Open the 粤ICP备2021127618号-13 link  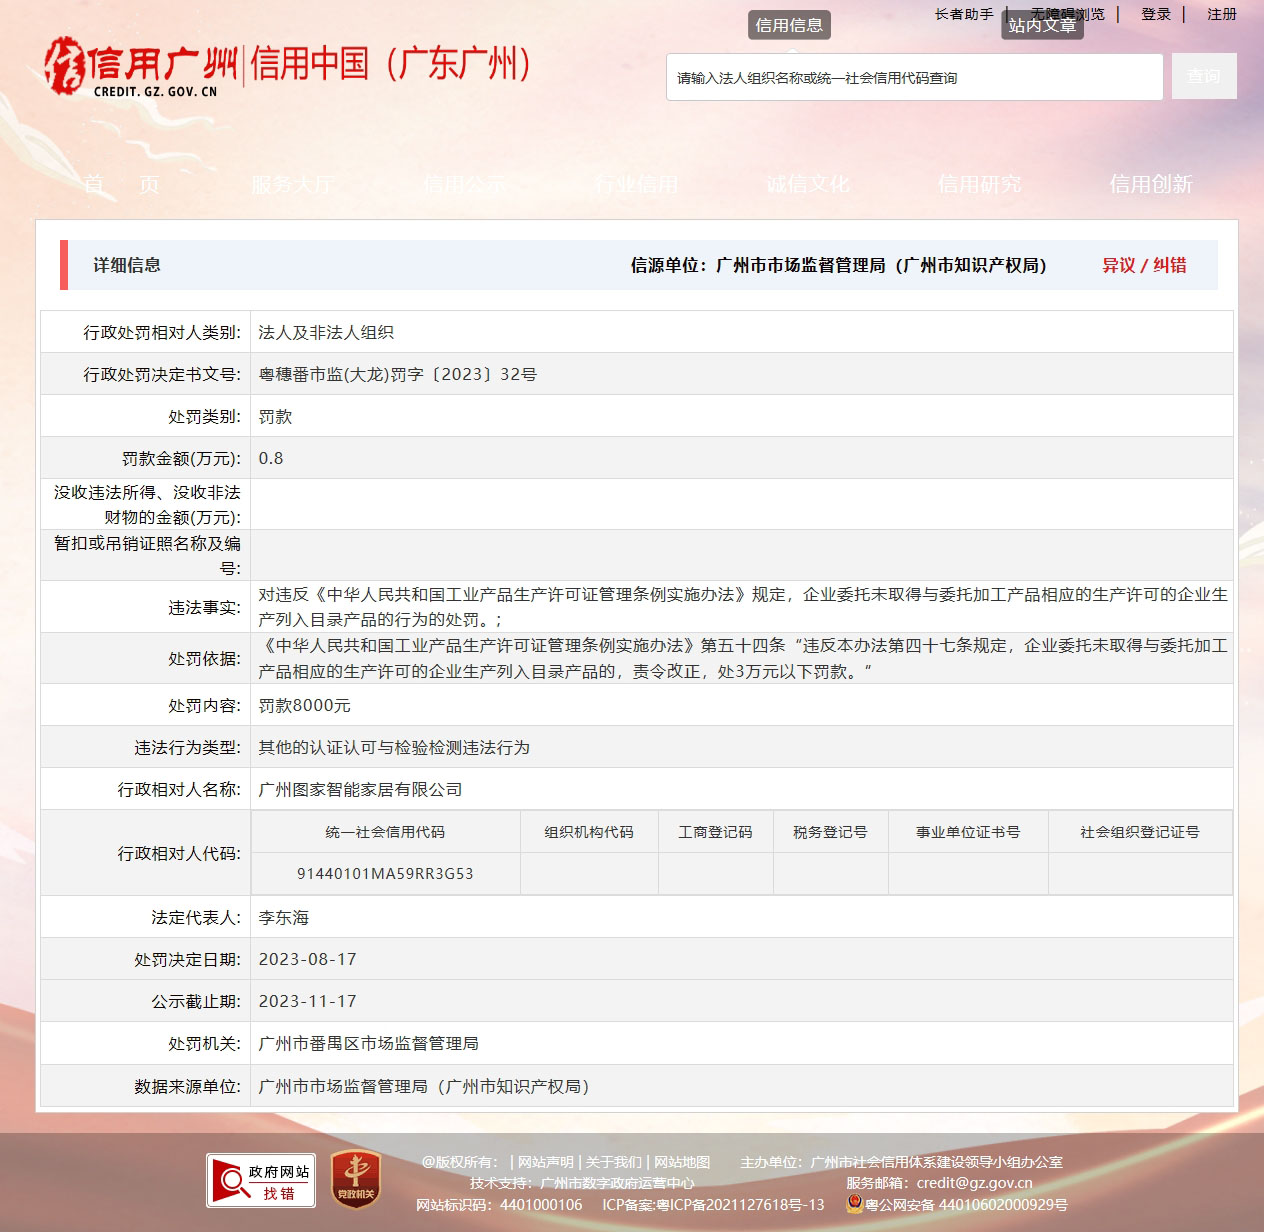click(740, 1205)
